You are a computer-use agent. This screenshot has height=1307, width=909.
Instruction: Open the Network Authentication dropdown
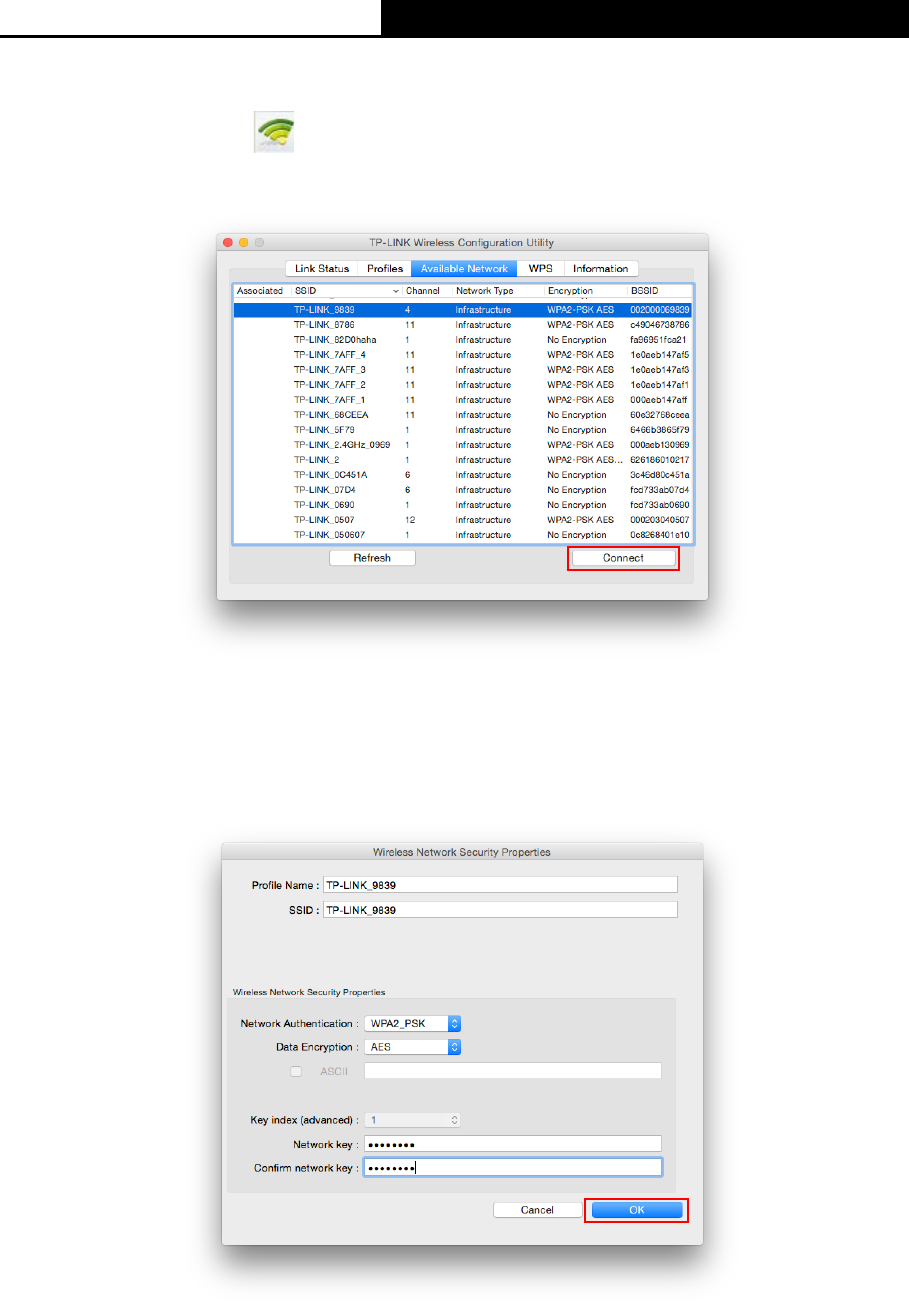pyautogui.click(x=412, y=1023)
